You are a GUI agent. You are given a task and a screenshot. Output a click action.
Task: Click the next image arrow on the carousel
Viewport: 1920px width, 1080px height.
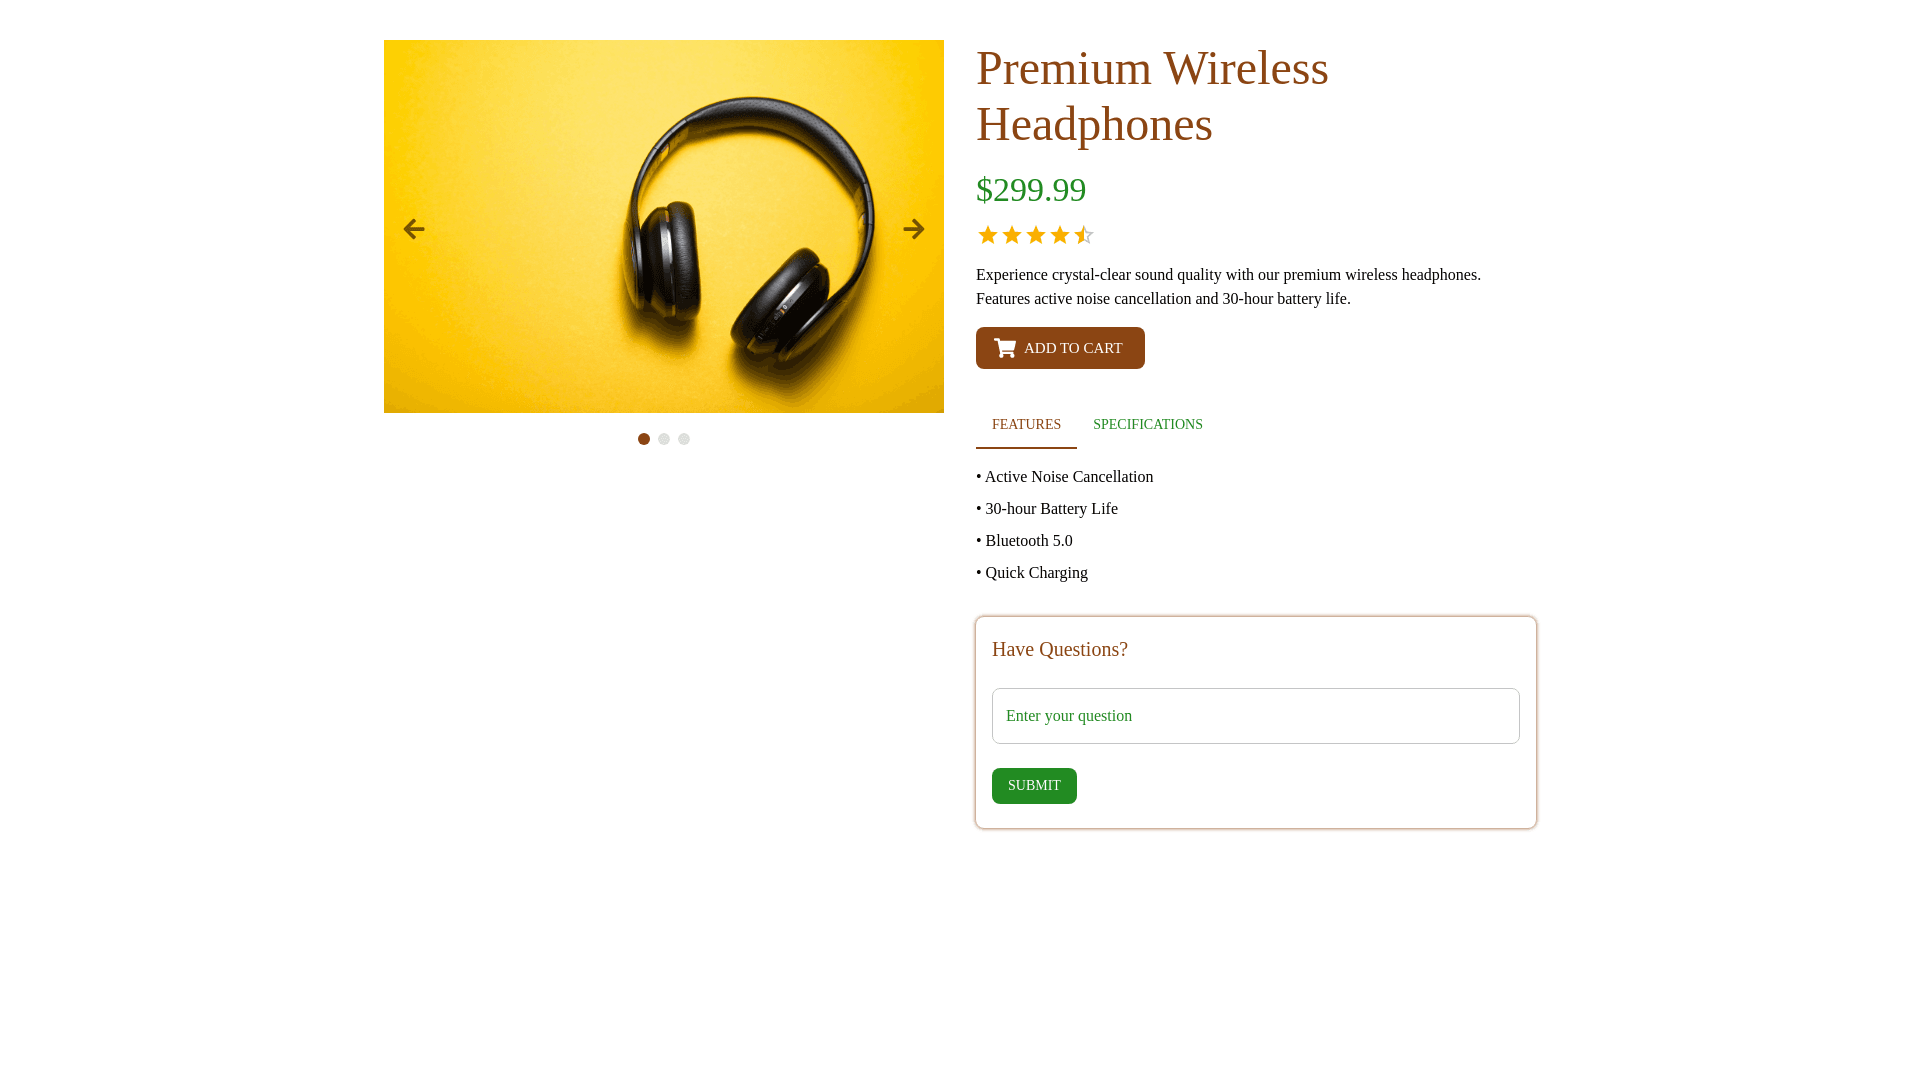tap(914, 229)
